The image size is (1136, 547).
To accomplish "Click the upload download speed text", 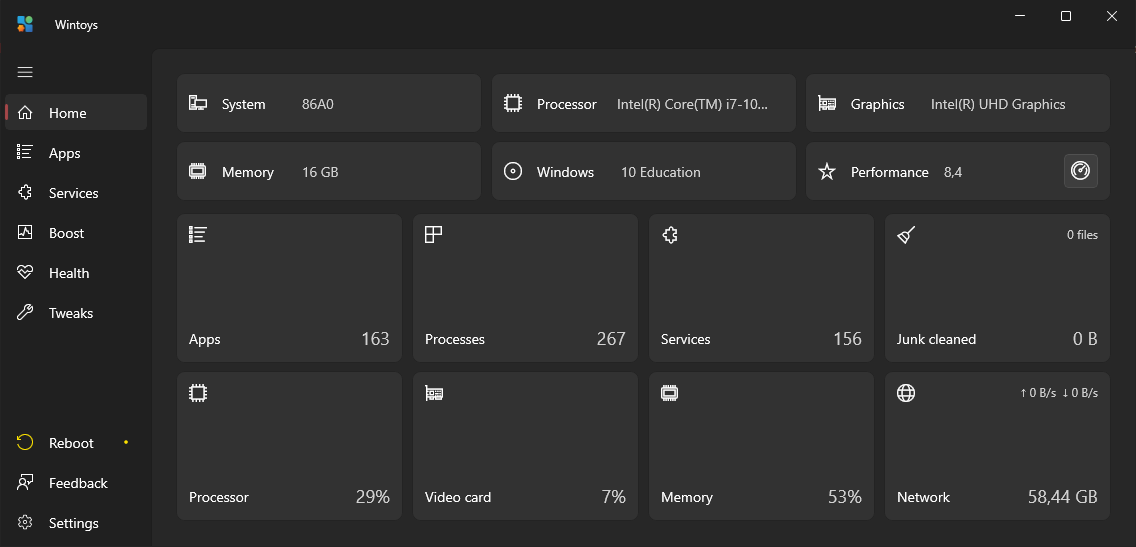I will tap(1058, 393).
